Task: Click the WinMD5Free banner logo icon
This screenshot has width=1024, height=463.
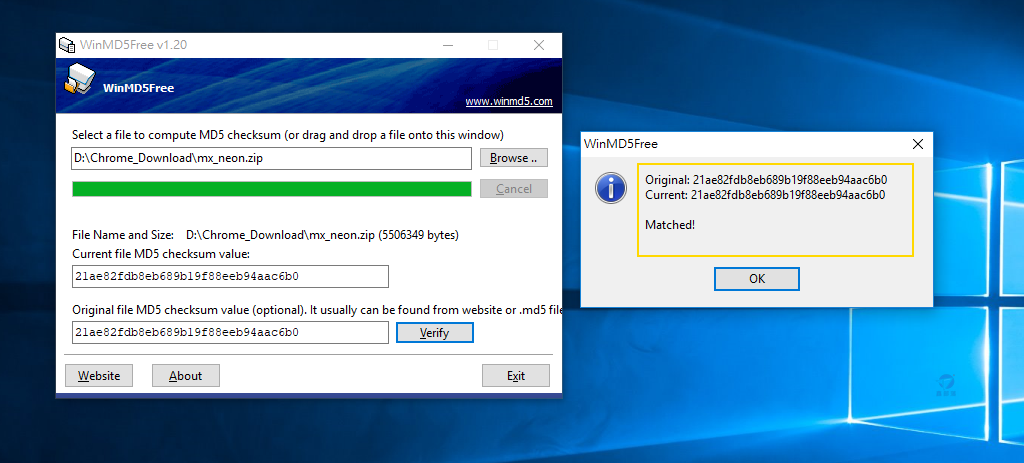Action: tap(80, 80)
